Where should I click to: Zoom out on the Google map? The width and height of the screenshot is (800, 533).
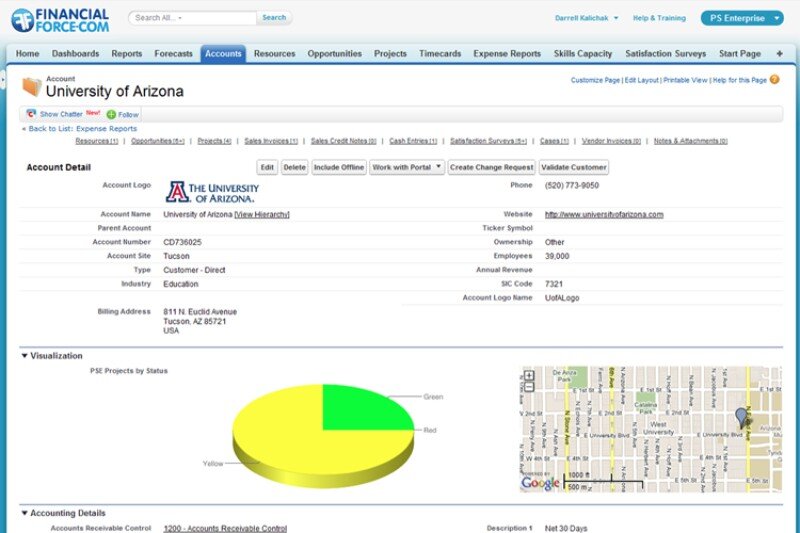click(x=527, y=388)
